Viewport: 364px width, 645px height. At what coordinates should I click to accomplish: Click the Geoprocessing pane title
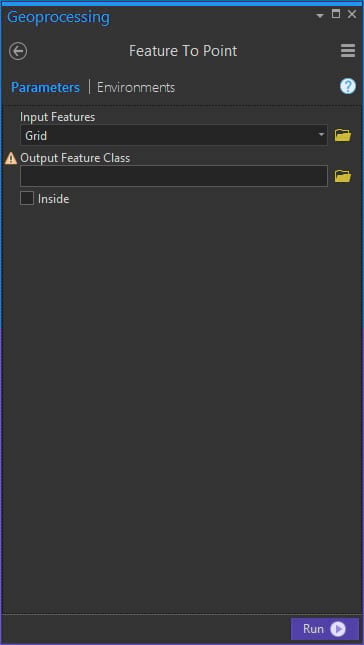click(x=58, y=17)
